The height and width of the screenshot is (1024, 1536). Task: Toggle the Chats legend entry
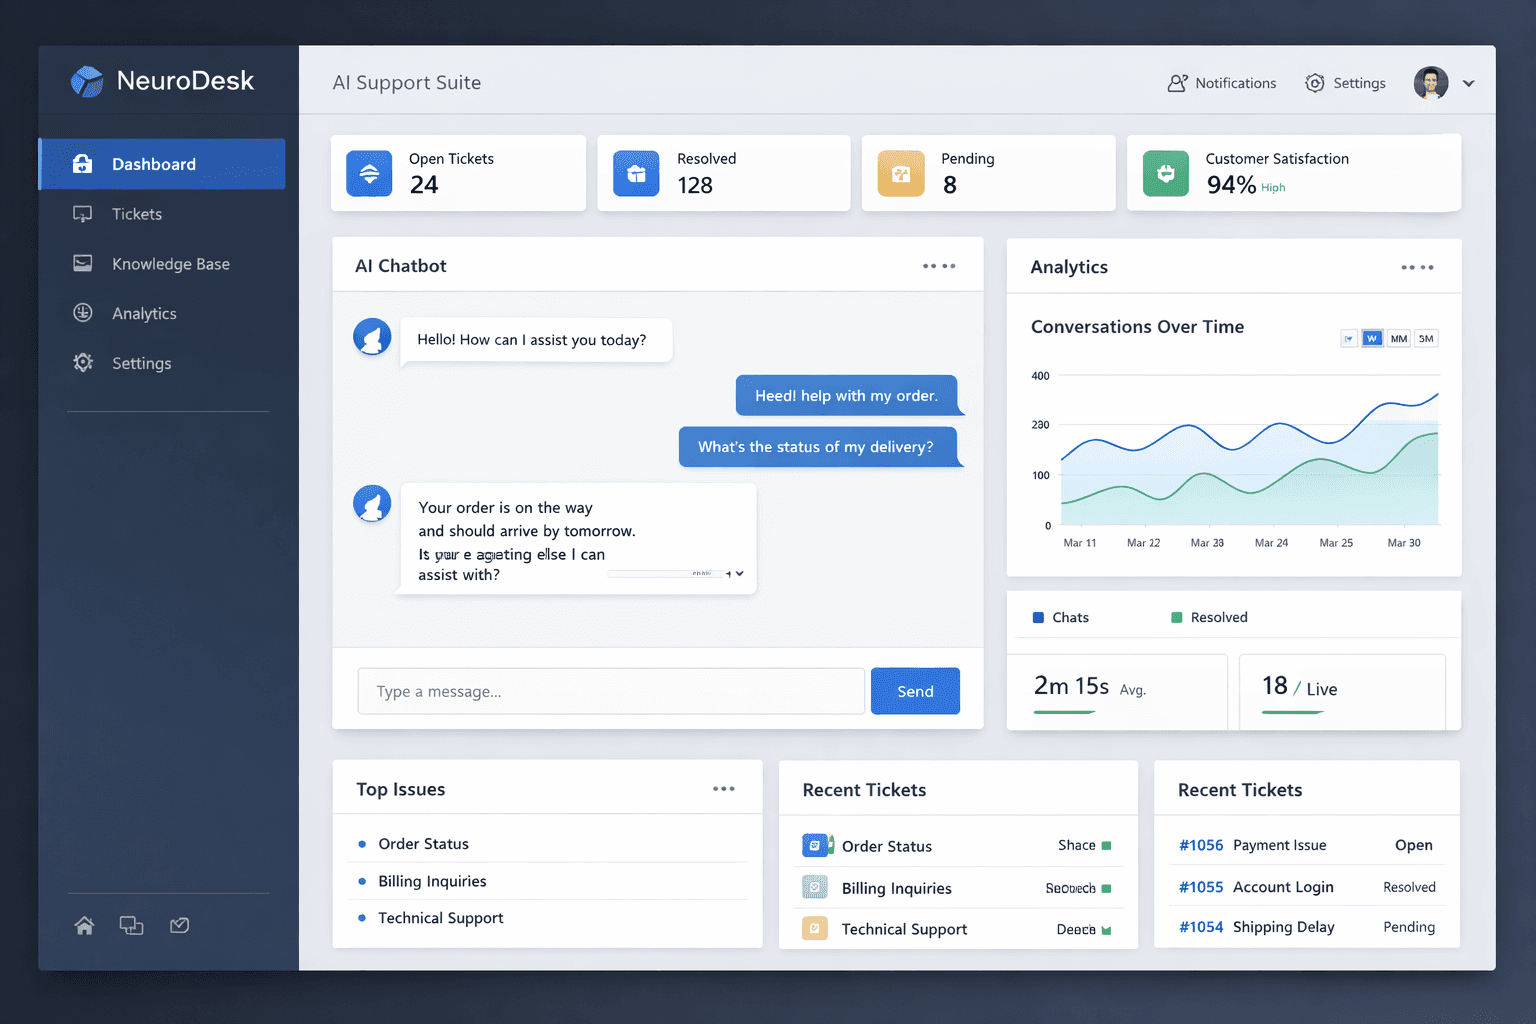pyautogui.click(x=1060, y=617)
